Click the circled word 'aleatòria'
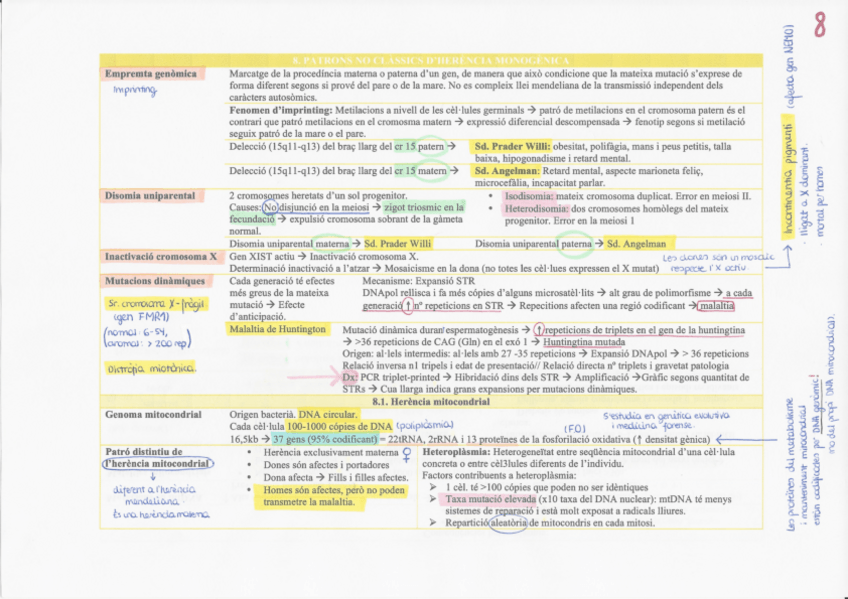 508,523
